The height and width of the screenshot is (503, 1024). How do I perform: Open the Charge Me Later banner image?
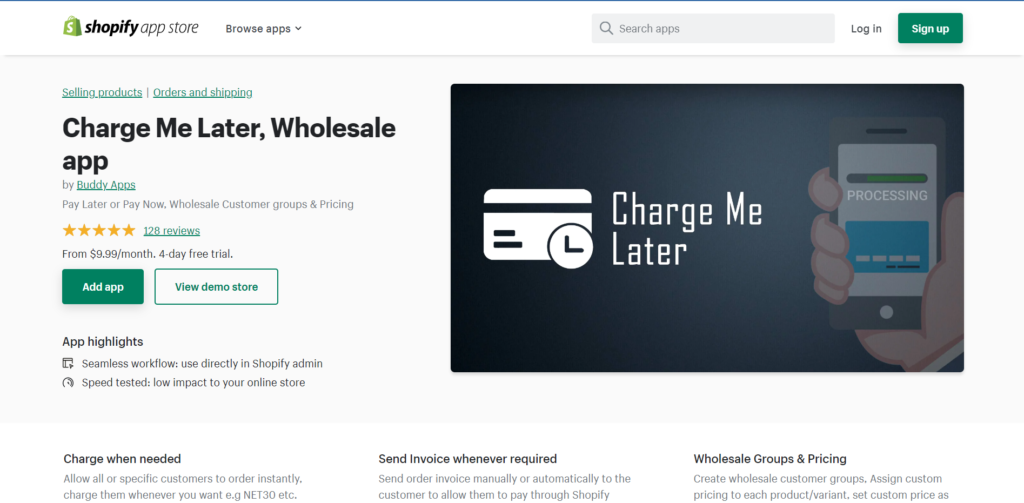pos(707,228)
